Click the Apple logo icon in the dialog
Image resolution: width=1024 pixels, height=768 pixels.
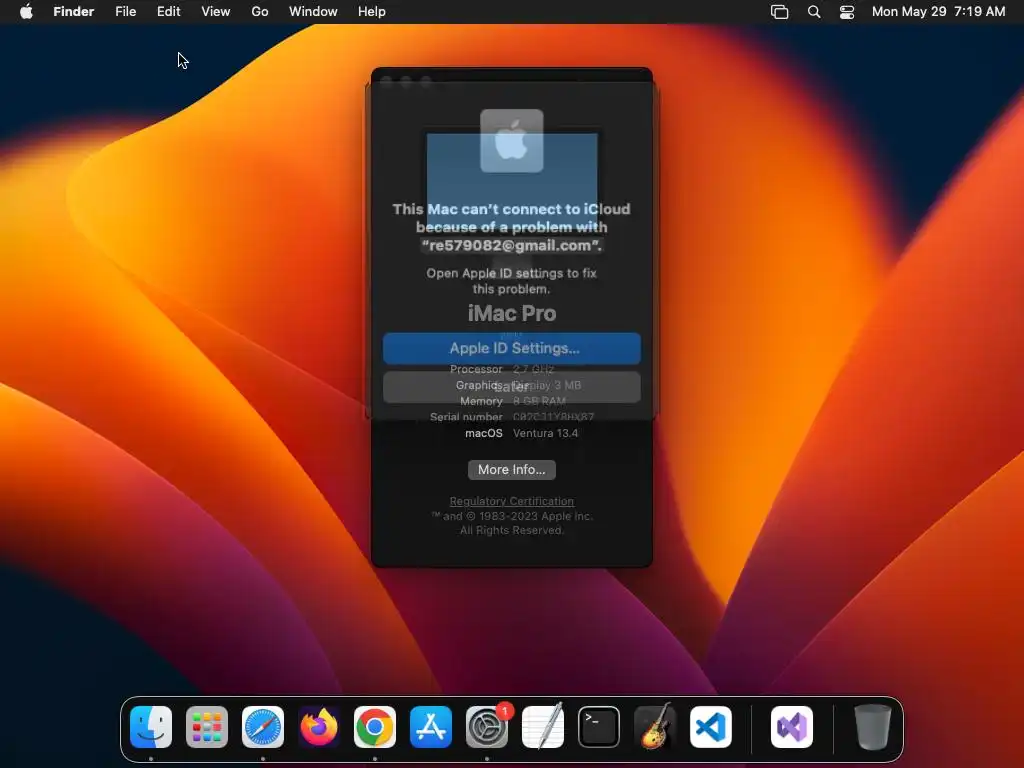(x=512, y=141)
